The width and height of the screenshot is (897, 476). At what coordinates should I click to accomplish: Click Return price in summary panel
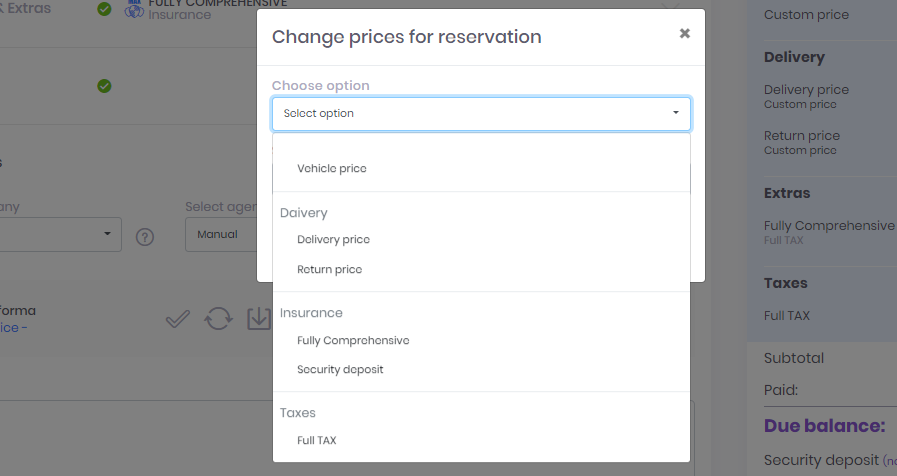tap(802, 136)
